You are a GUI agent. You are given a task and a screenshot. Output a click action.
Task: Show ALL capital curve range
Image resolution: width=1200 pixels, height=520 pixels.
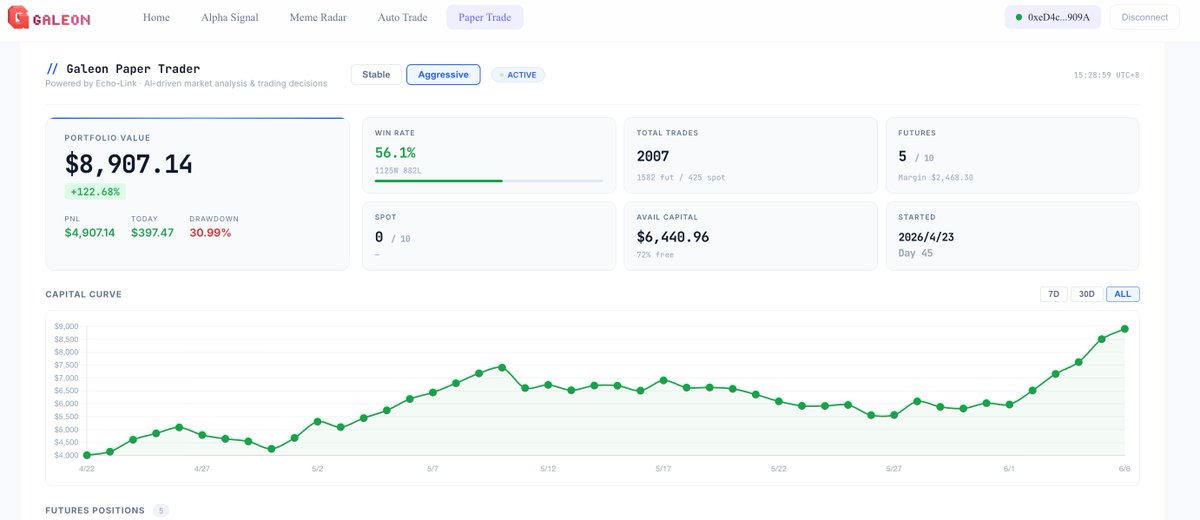tap(1123, 294)
